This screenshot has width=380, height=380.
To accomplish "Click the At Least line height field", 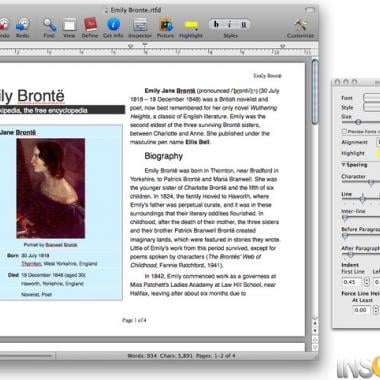I will click(x=362, y=310).
